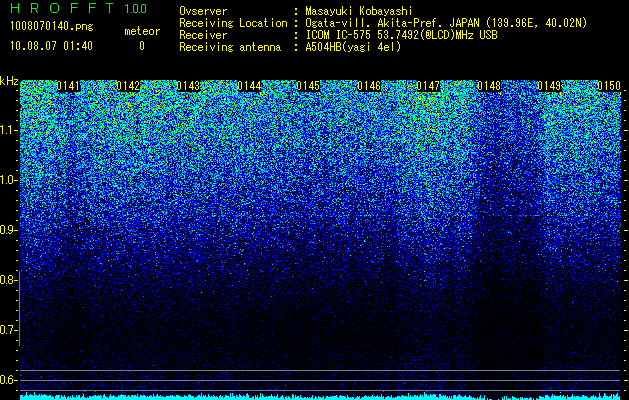Click the 0149 time marker
This screenshot has height=400, width=629.
coord(549,86)
